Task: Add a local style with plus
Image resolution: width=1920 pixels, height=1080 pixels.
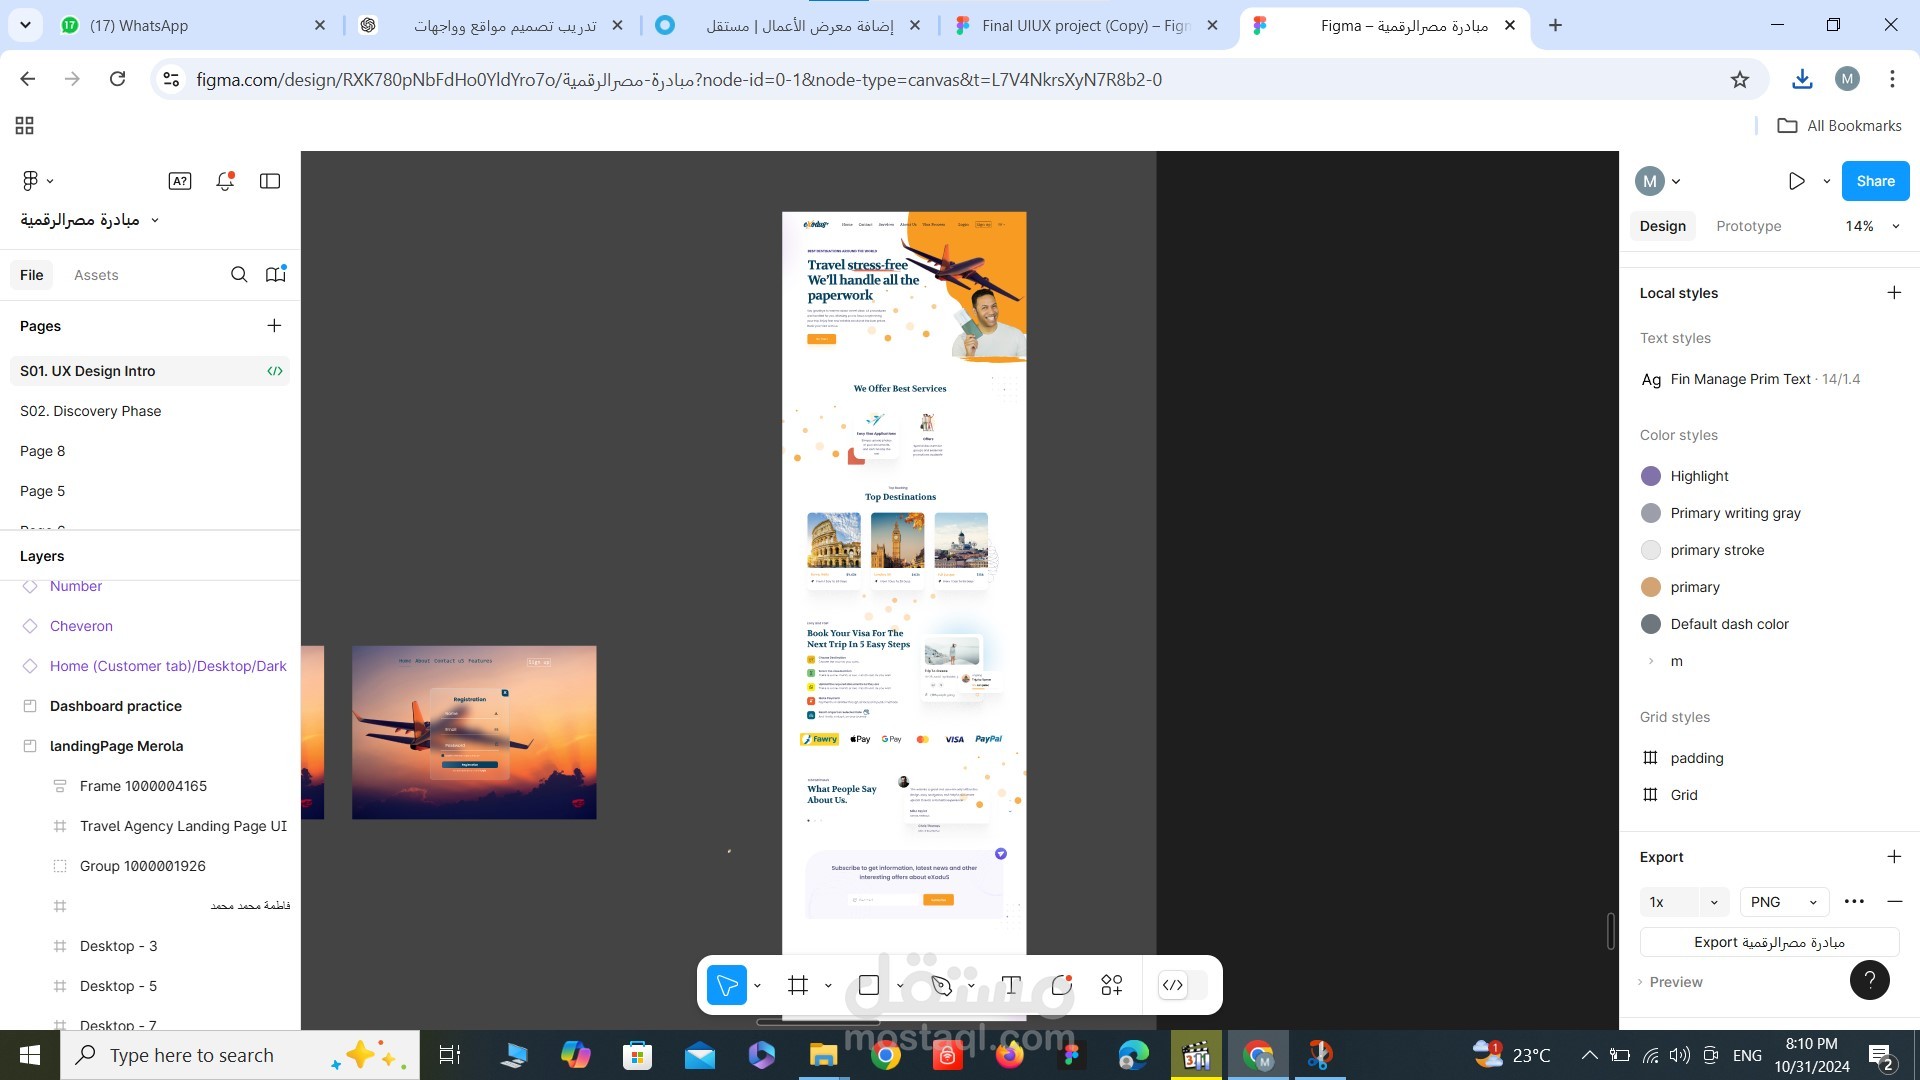Action: 1894,292
